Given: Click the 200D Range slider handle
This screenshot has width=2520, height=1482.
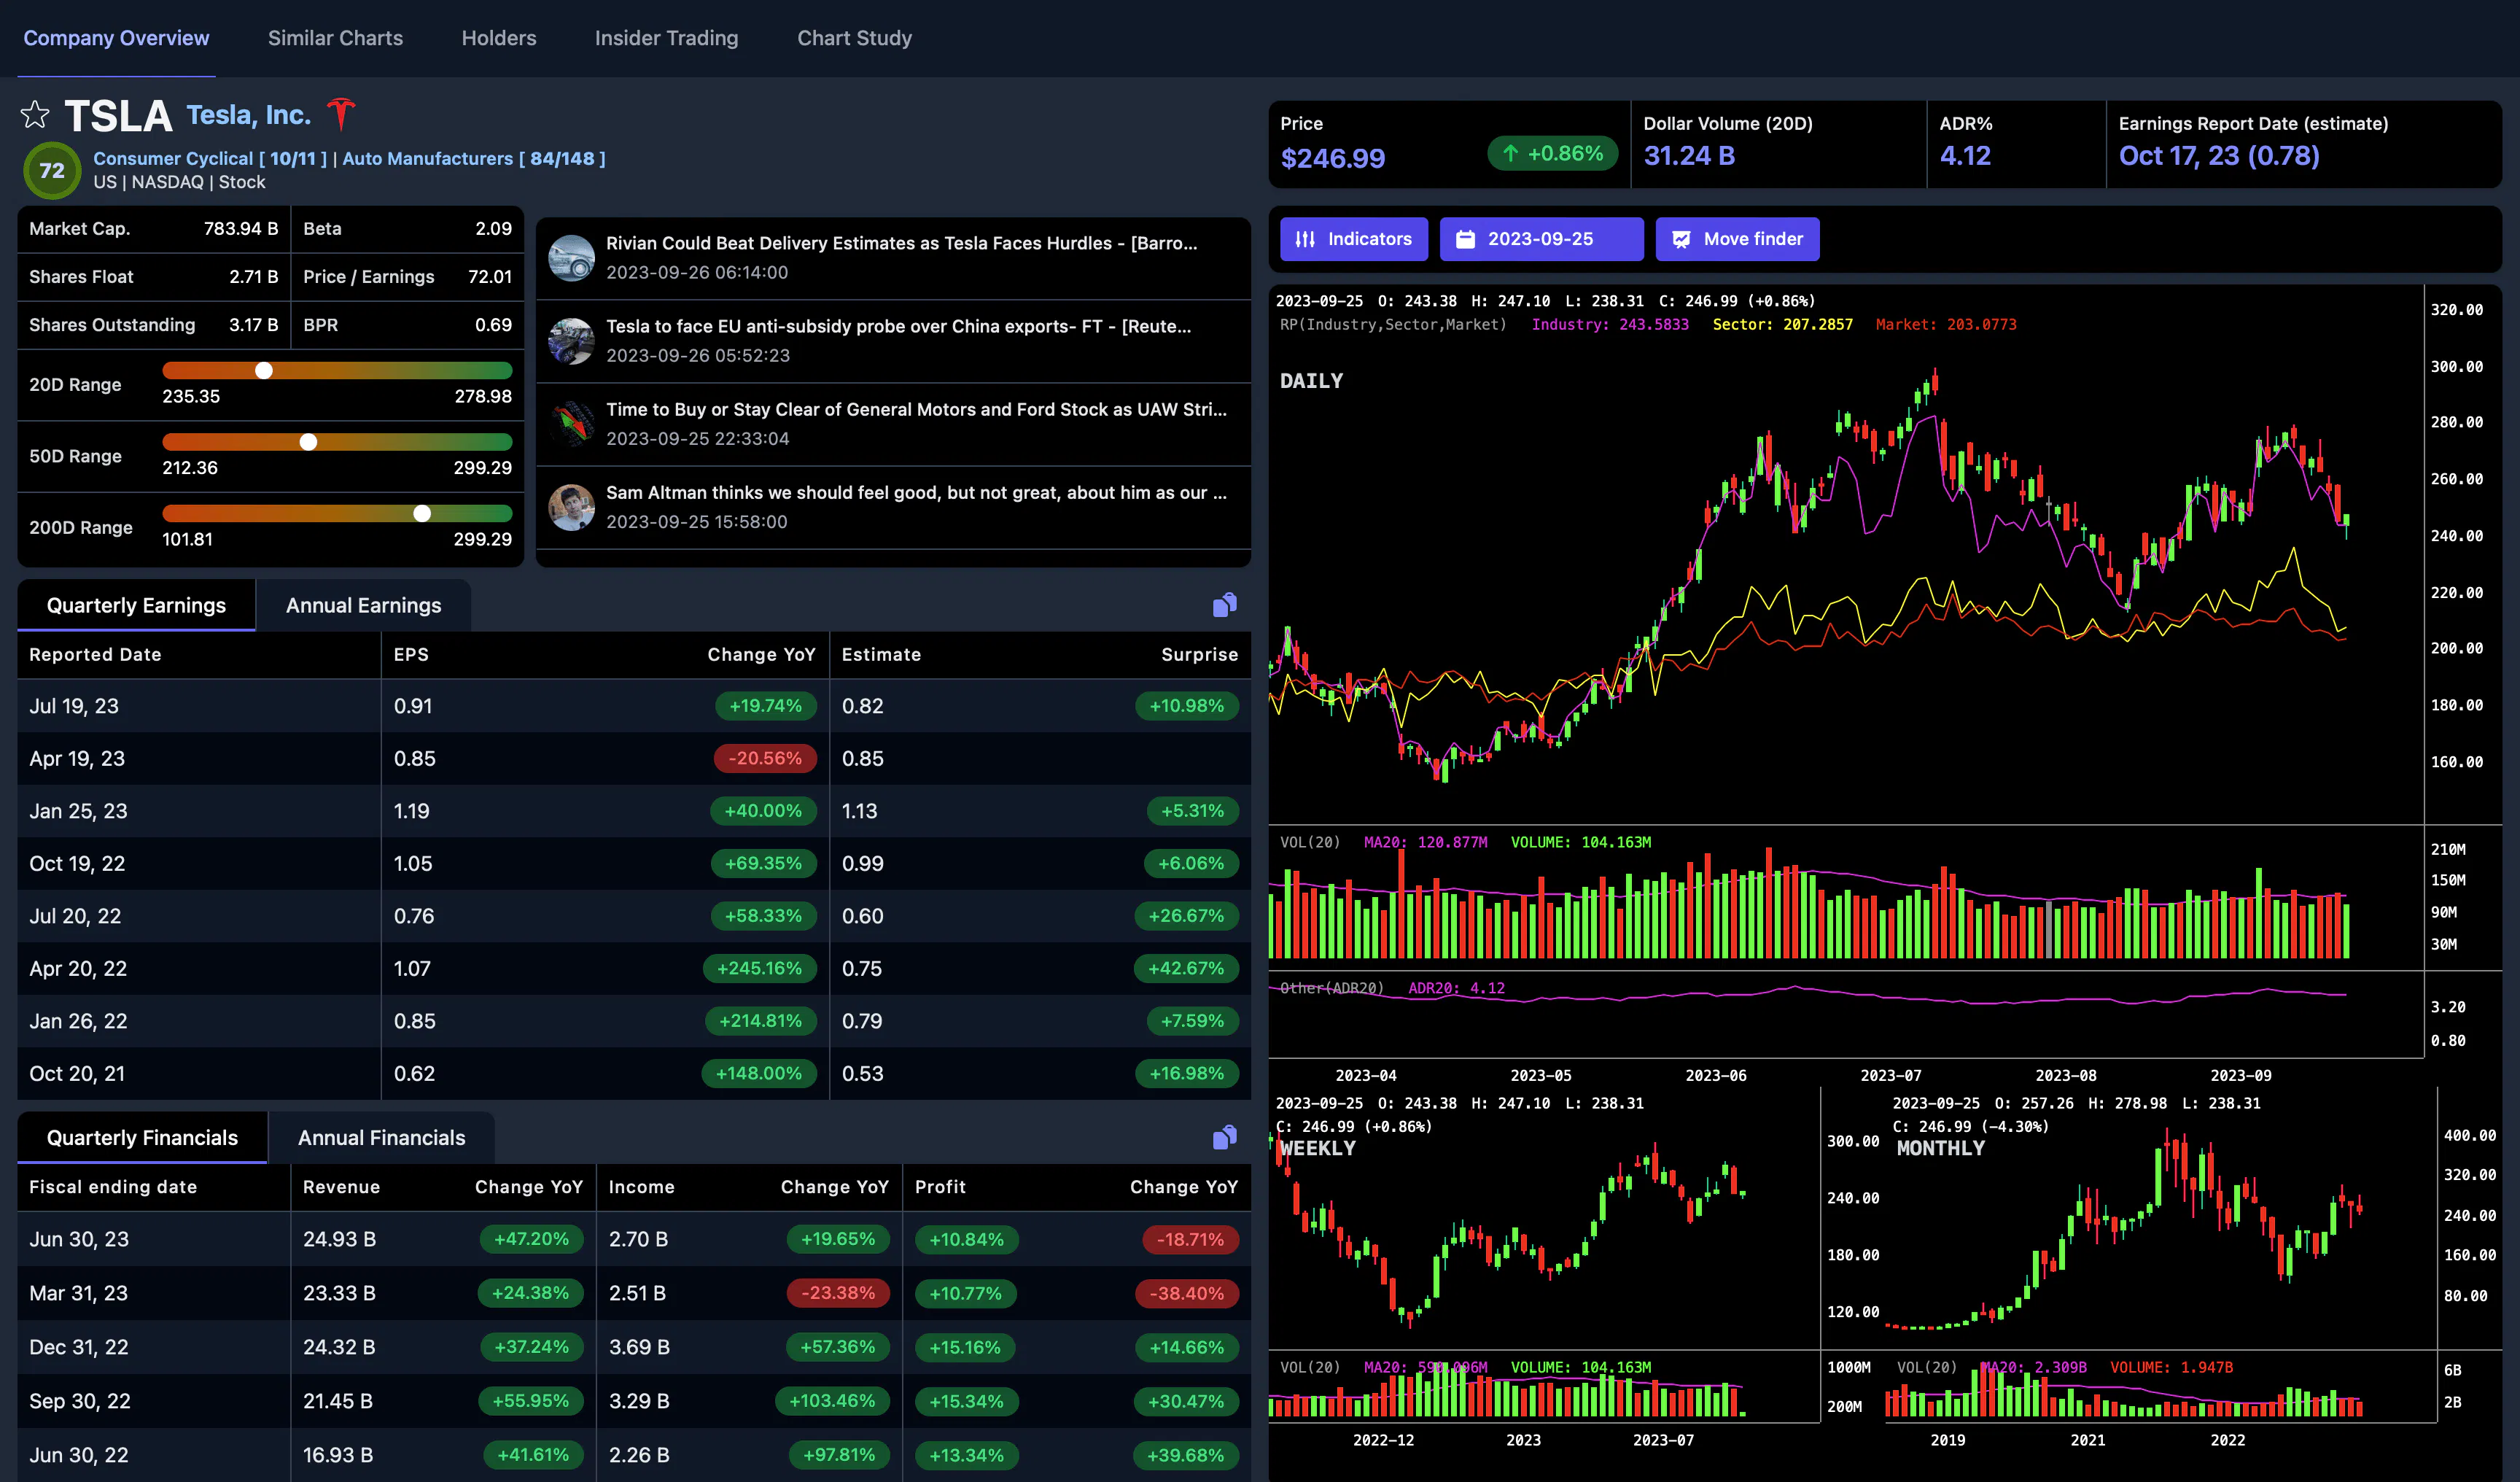Looking at the screenshot, I should coord(423,513).
